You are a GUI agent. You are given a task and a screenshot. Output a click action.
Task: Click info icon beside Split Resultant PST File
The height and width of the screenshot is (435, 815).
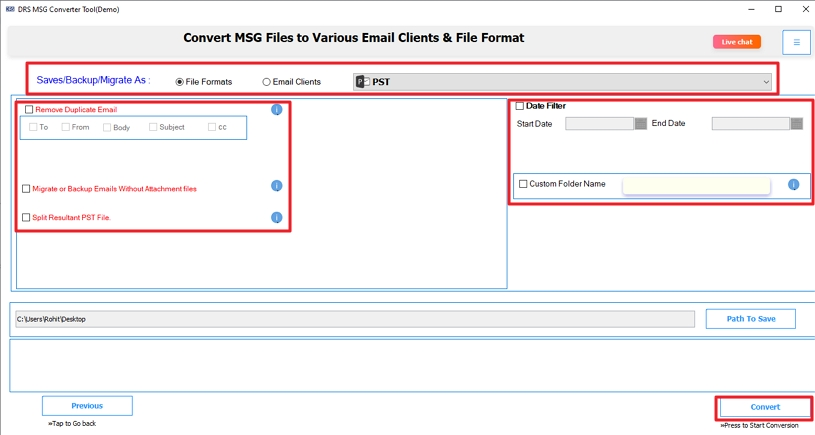[277, 217]
